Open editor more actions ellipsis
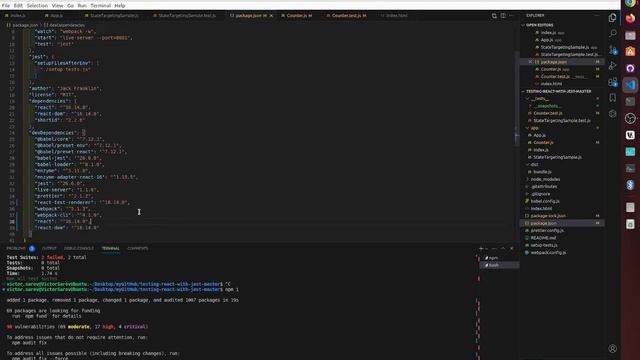The image size is (640, 360). pos(511,16)
